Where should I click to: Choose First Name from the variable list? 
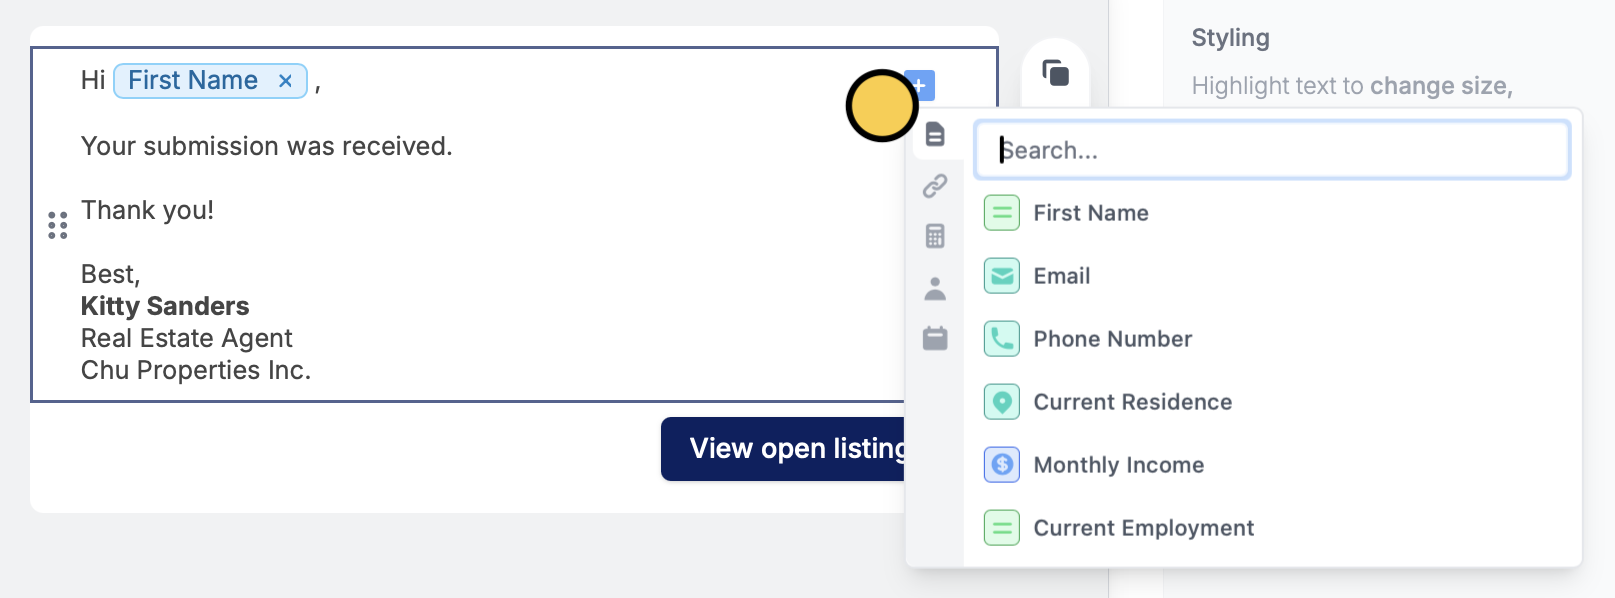(x=1272, y=213)
